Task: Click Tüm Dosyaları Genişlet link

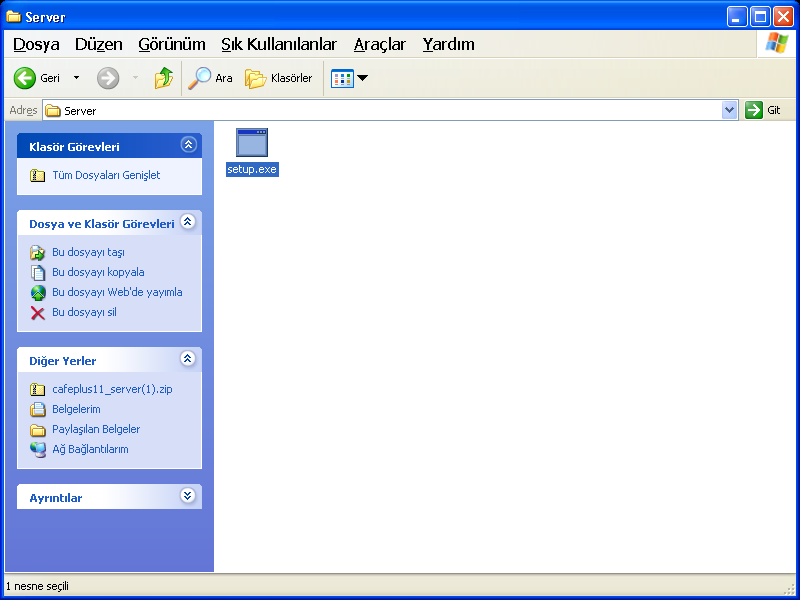Action: pos(106,176)
